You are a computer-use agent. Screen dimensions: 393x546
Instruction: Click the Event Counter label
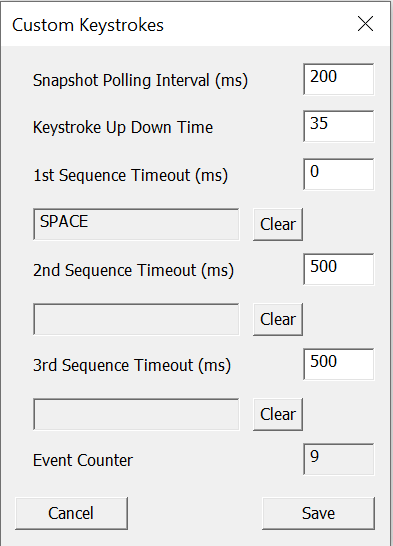pos(83,460)
